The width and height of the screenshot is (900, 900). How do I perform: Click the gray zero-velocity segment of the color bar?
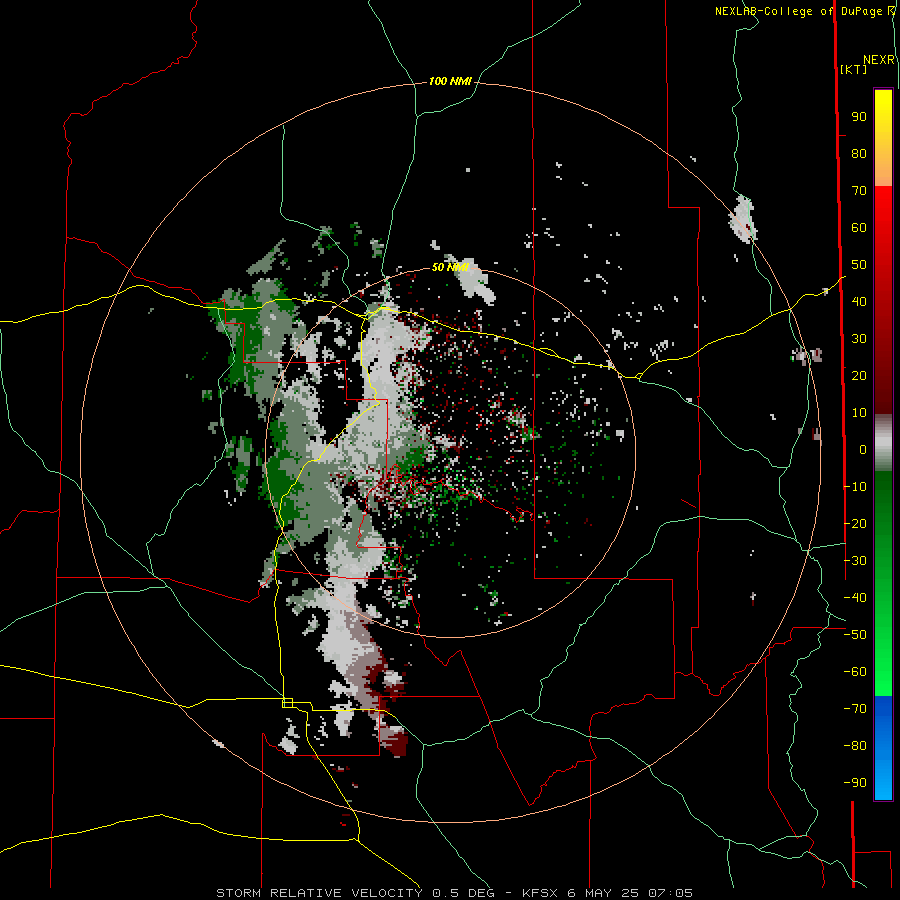coord(883,443)
